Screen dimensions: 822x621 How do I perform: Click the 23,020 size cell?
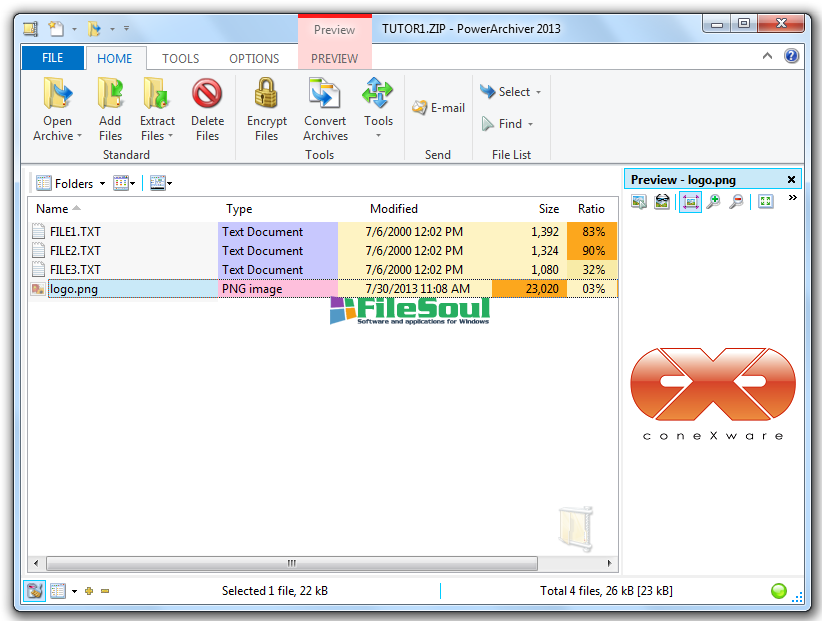529,289
